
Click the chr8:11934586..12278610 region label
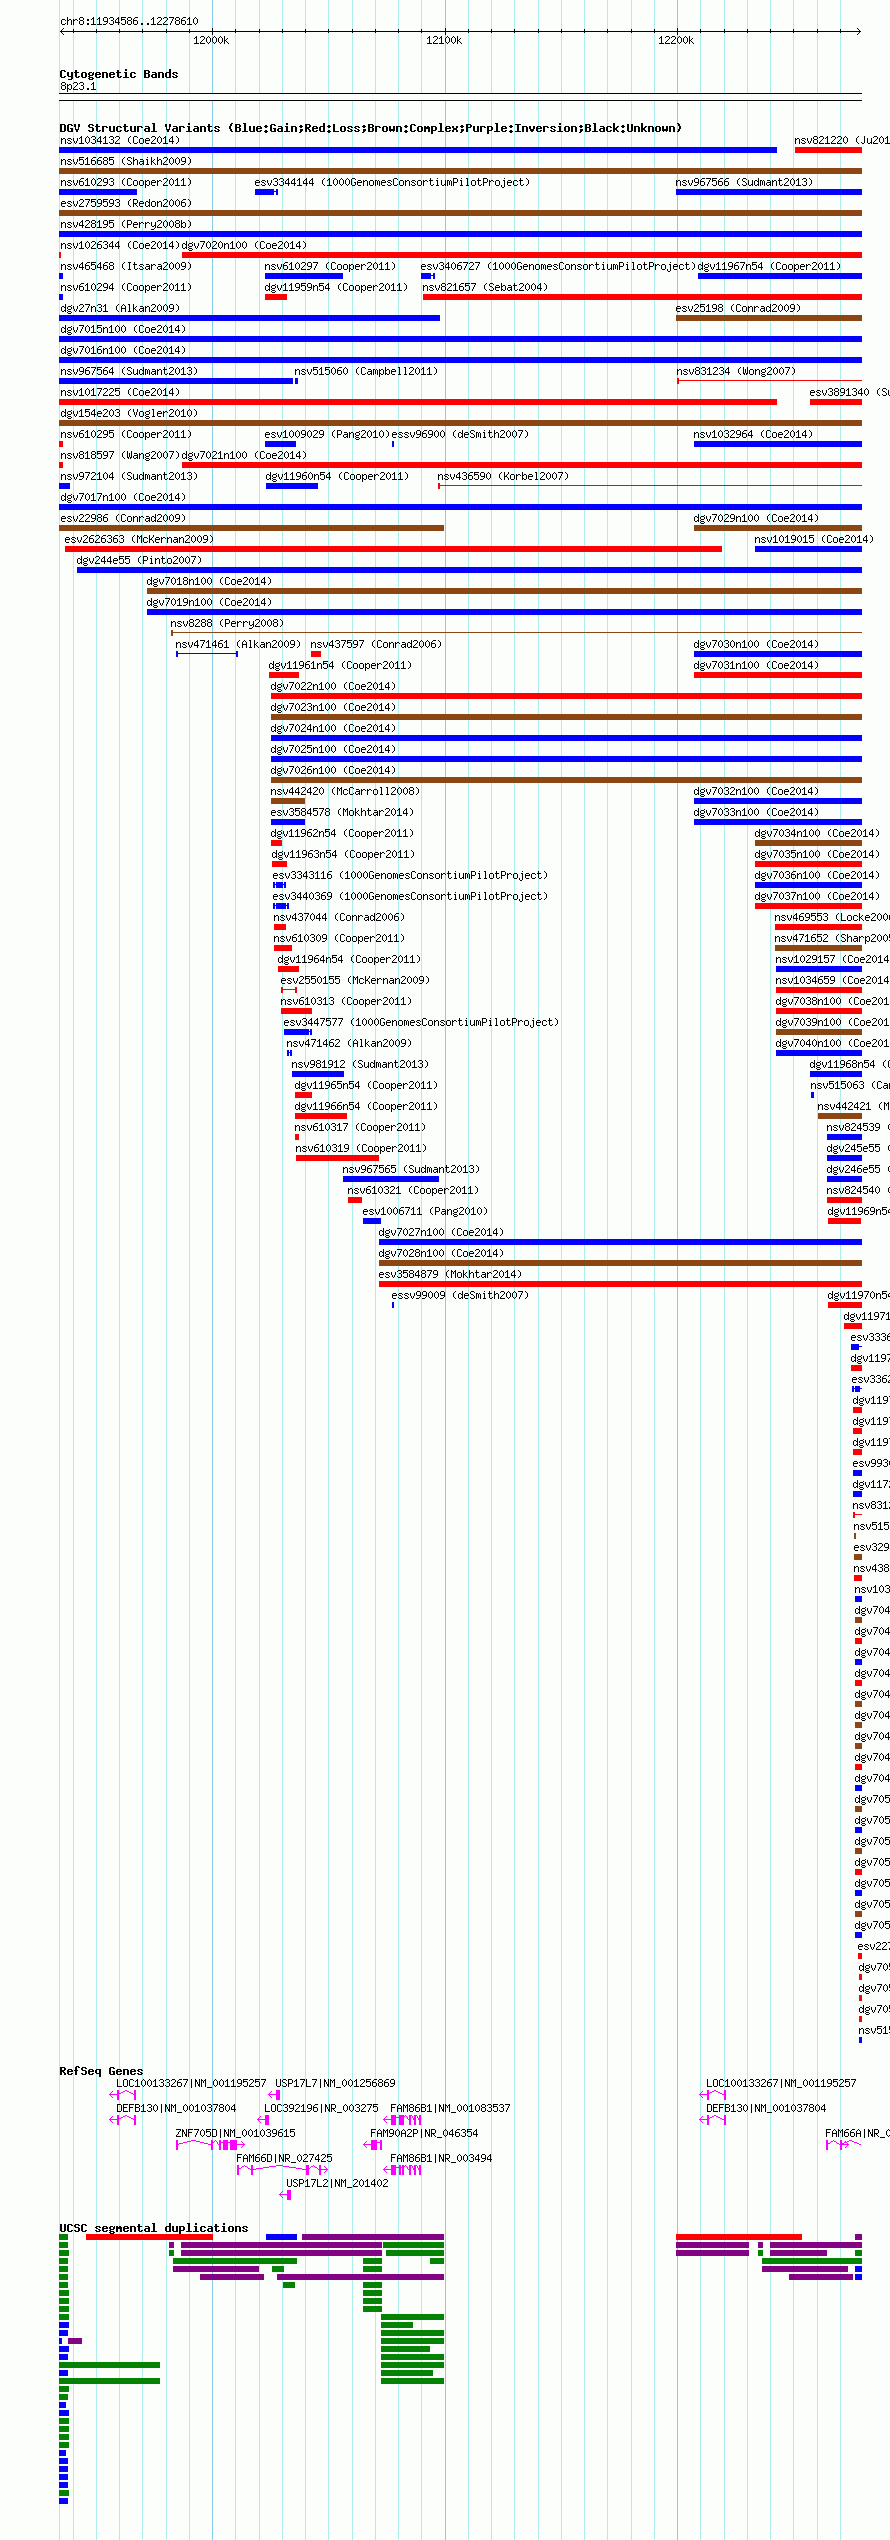129,21
